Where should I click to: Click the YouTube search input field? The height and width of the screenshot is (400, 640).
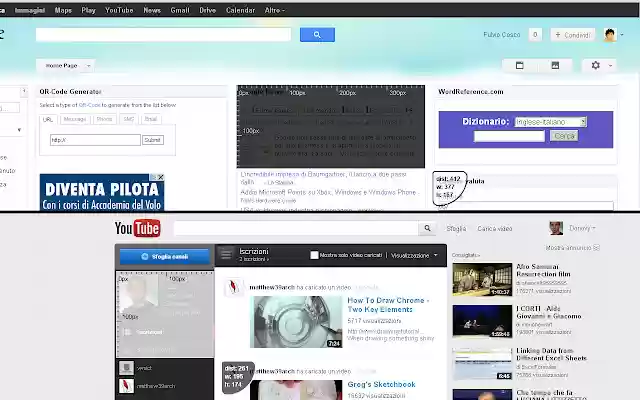[x=296, y=228]
